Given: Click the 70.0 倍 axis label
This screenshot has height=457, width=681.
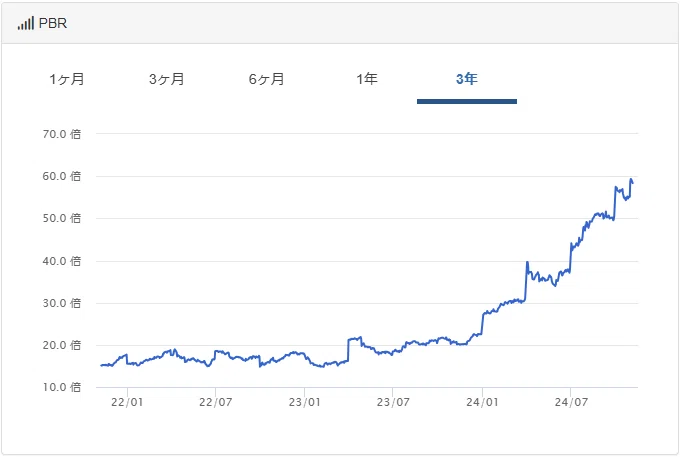Looking at the screenshot, I should [62, 134].
